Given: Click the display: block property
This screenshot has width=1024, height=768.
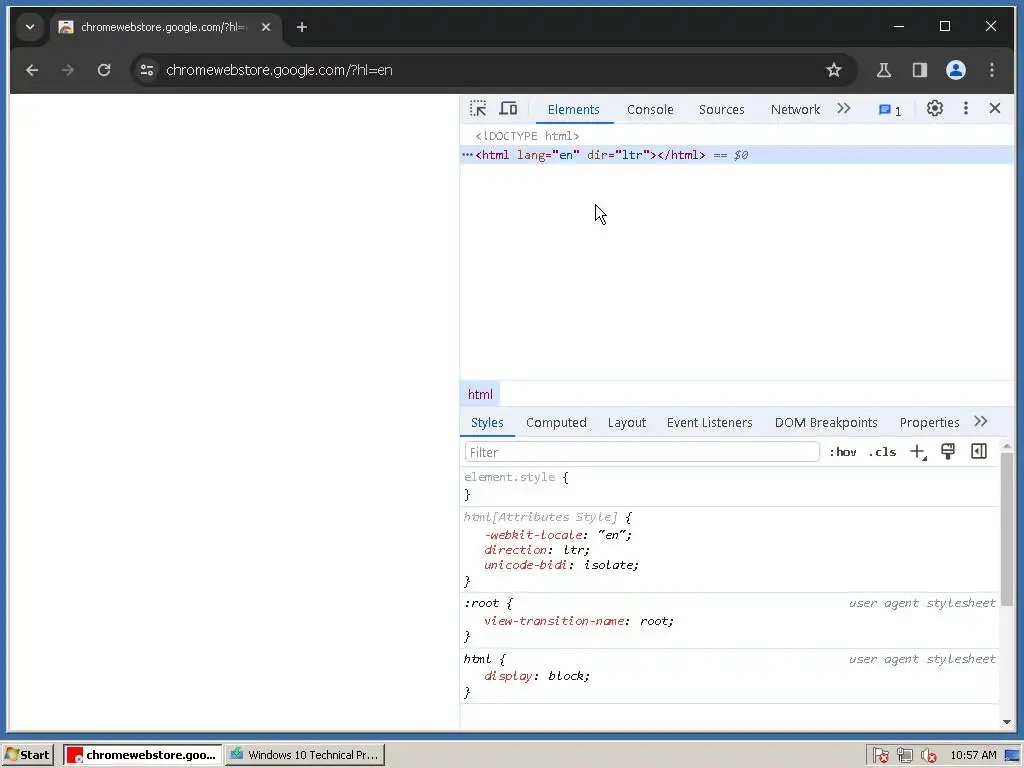Looking at the screenshot, I should click(x=537, y=676).
